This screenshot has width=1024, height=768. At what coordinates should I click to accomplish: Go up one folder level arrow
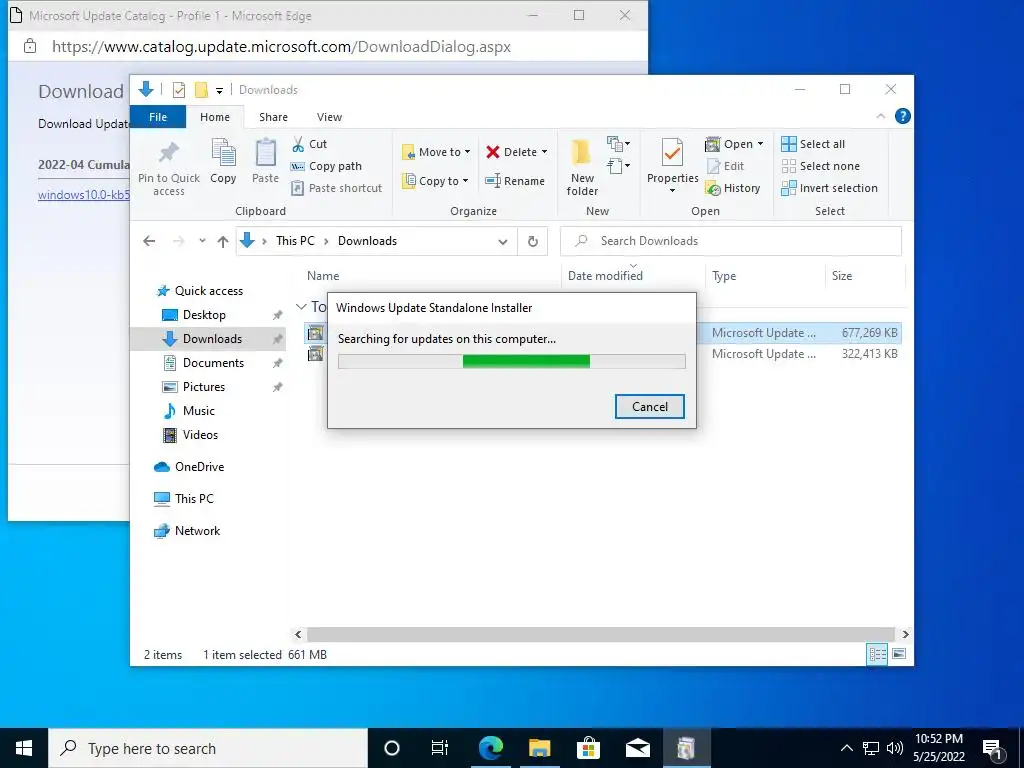(223, 241)
